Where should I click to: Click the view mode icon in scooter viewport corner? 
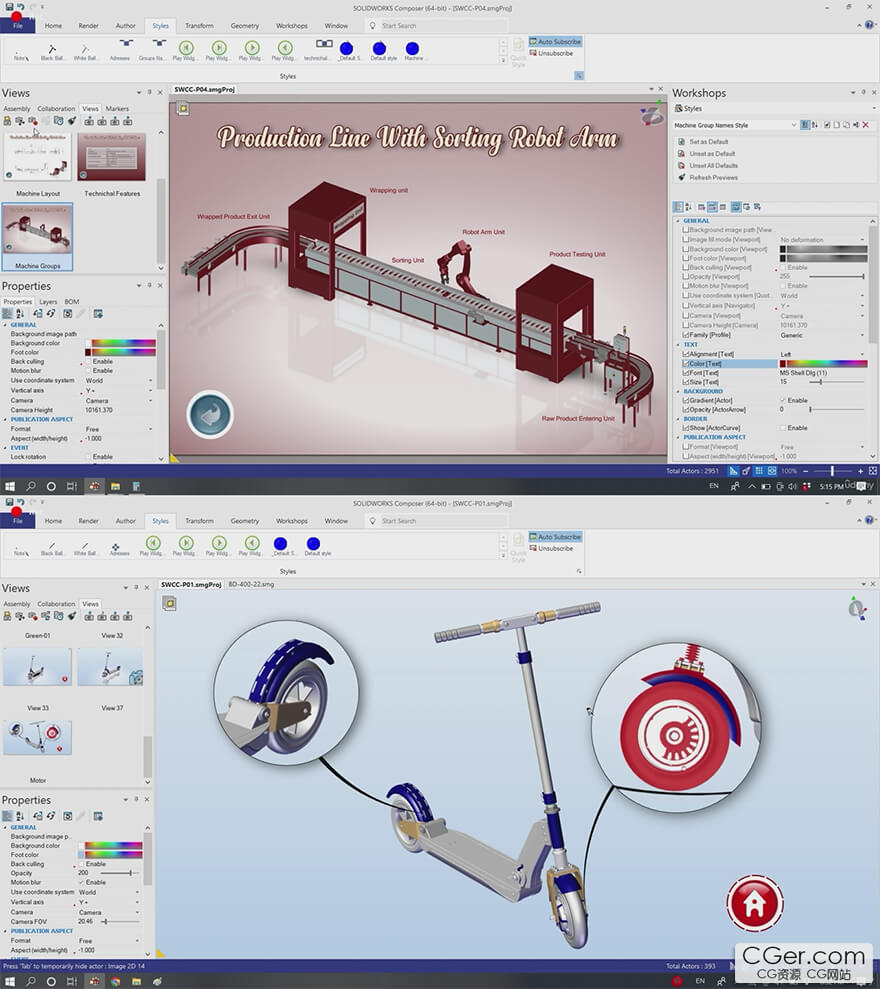coord(169,604)
